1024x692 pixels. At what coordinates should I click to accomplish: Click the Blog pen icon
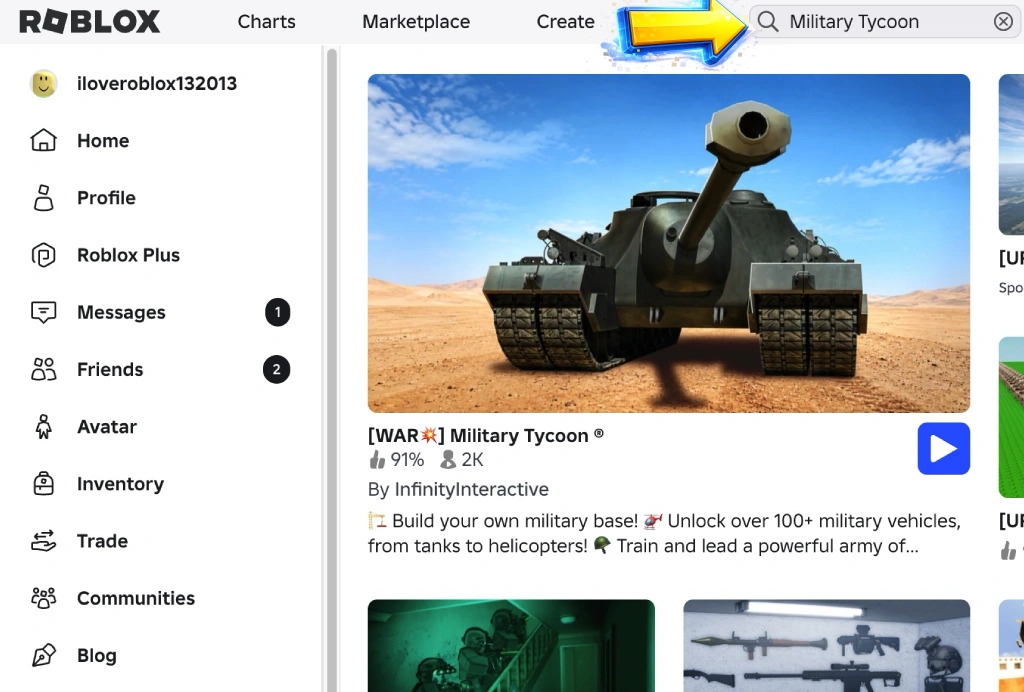click(x=44, y=655)
